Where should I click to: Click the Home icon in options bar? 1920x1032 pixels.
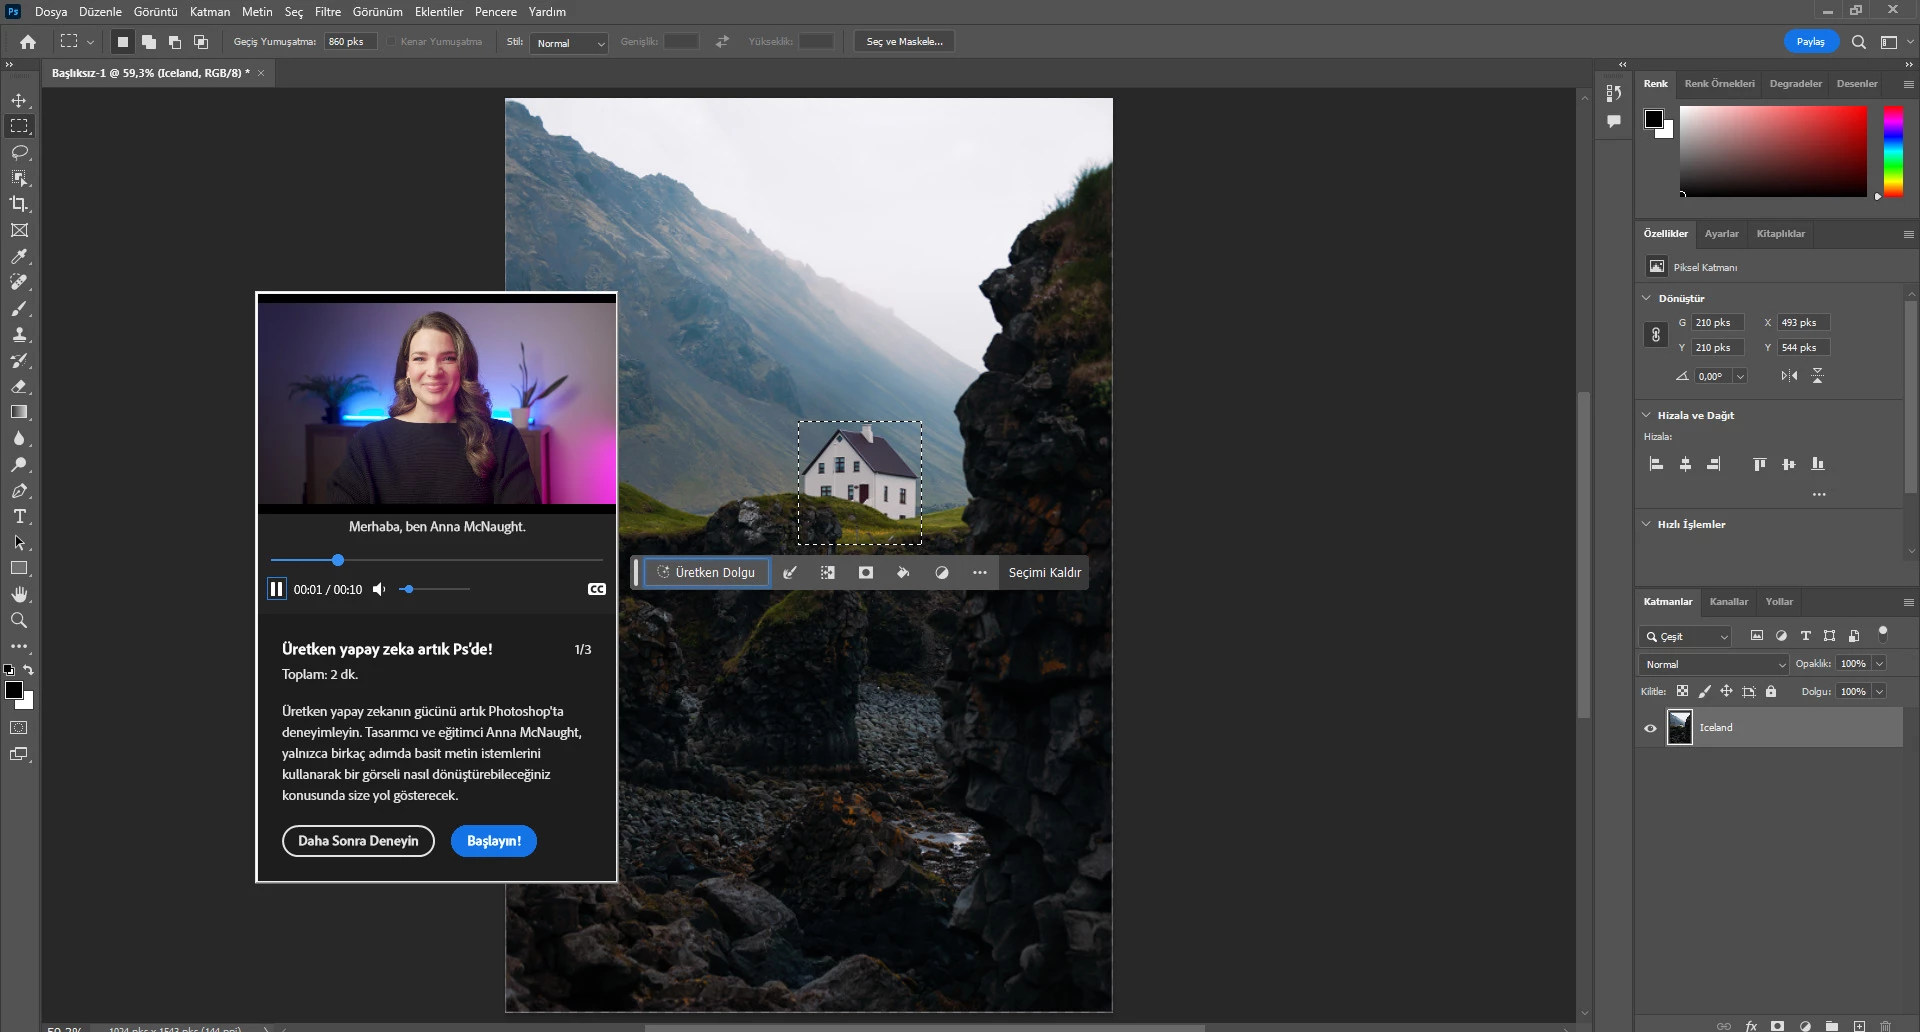click(28, 42)
